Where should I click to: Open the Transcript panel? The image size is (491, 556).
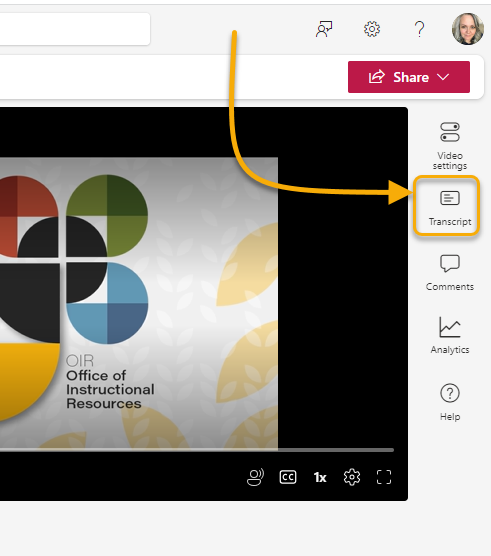pyautogui.click(x=450, y=208)
